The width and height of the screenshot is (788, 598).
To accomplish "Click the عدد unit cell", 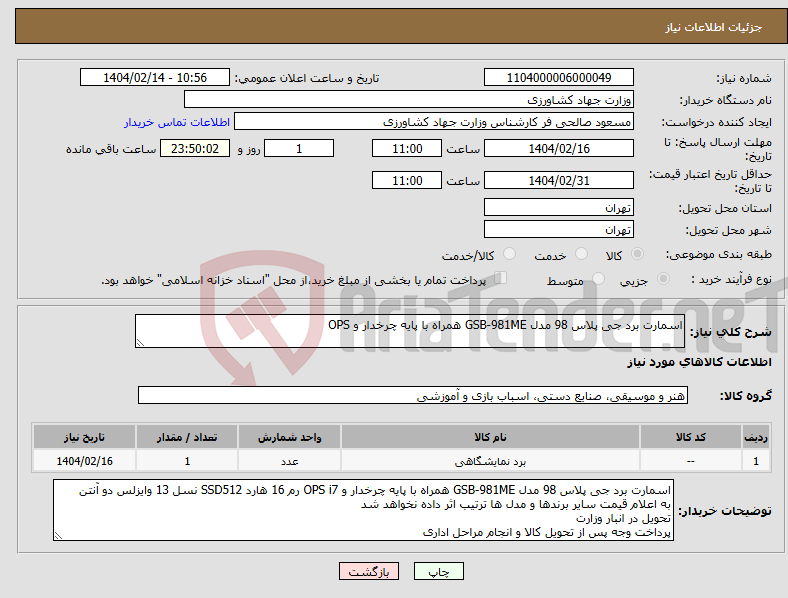I will pyautogui.click(x=289, y=461).
